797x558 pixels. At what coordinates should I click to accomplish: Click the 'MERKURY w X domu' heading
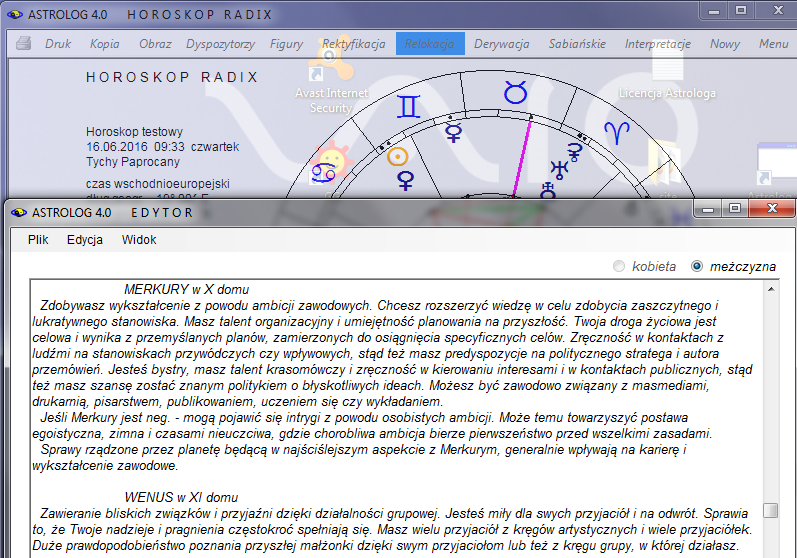coord(187,289)
